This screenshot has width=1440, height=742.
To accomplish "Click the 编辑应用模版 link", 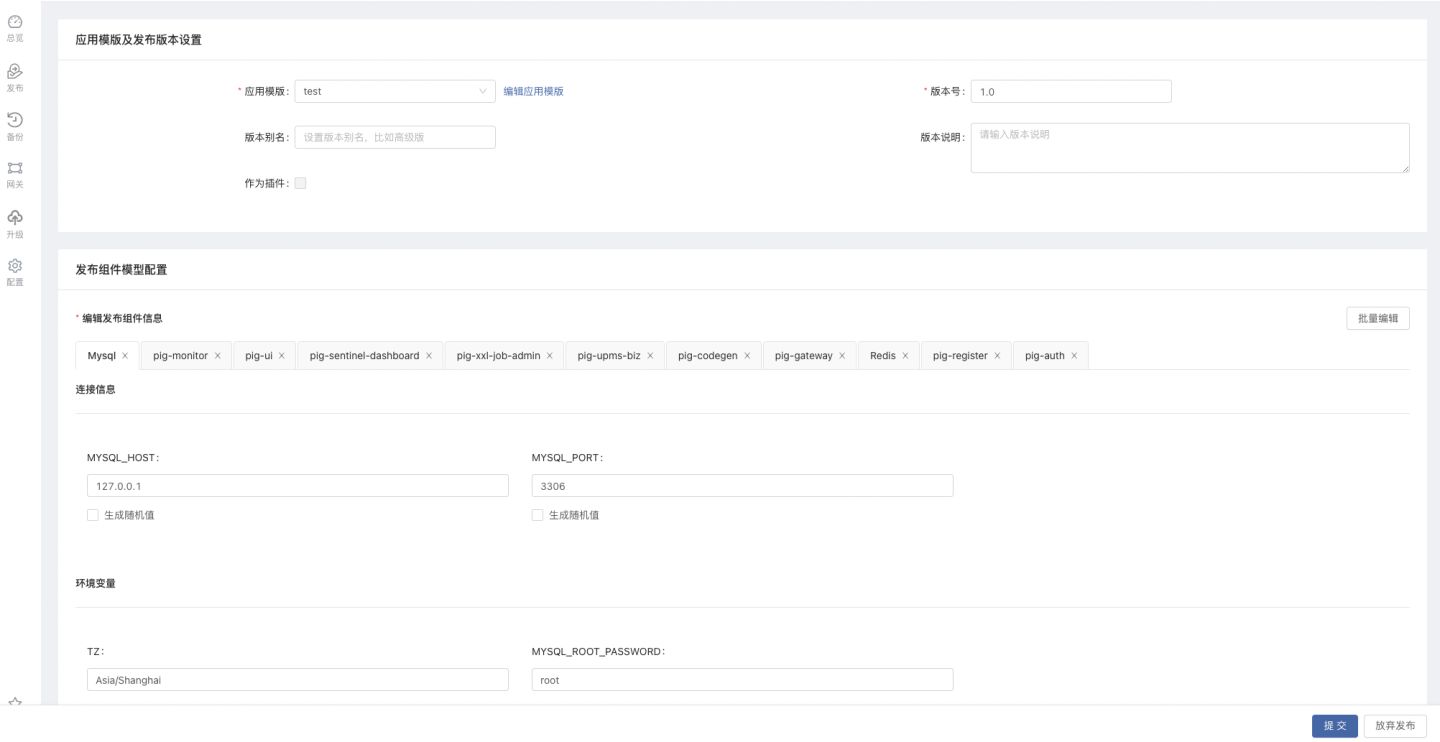I will tap(533, 91).
